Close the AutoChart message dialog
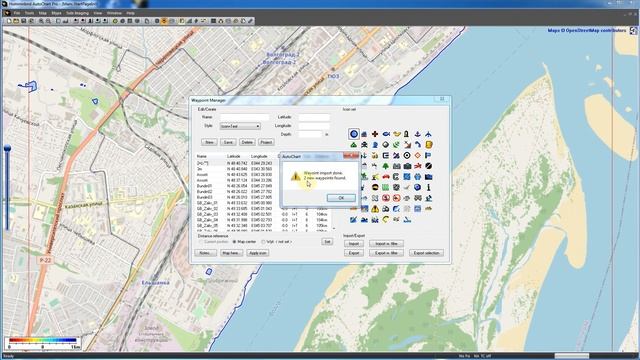 [351, 156]
